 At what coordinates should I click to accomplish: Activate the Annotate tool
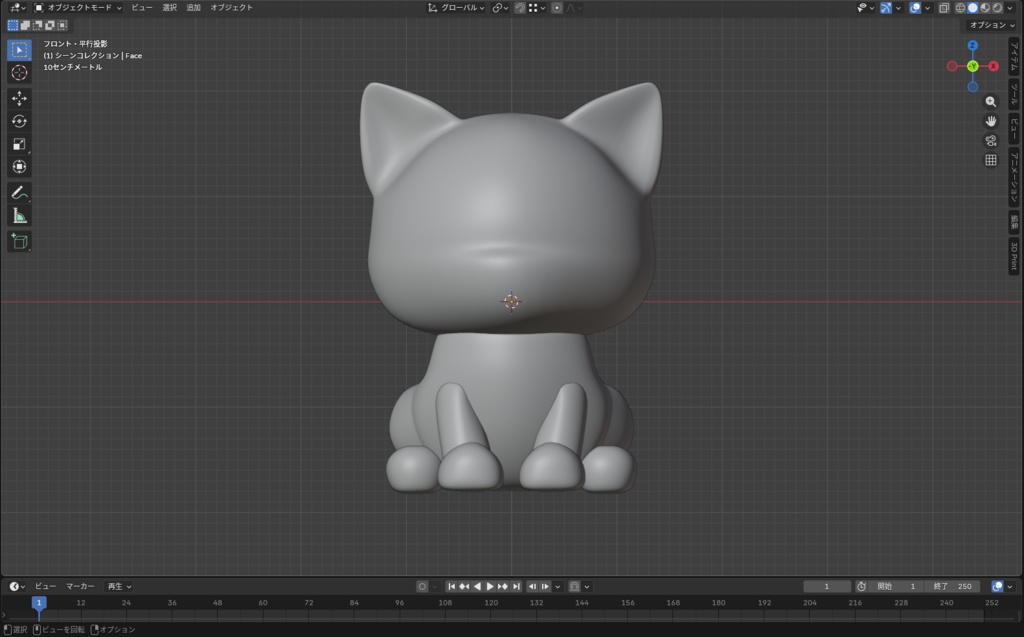coord(18,191)
